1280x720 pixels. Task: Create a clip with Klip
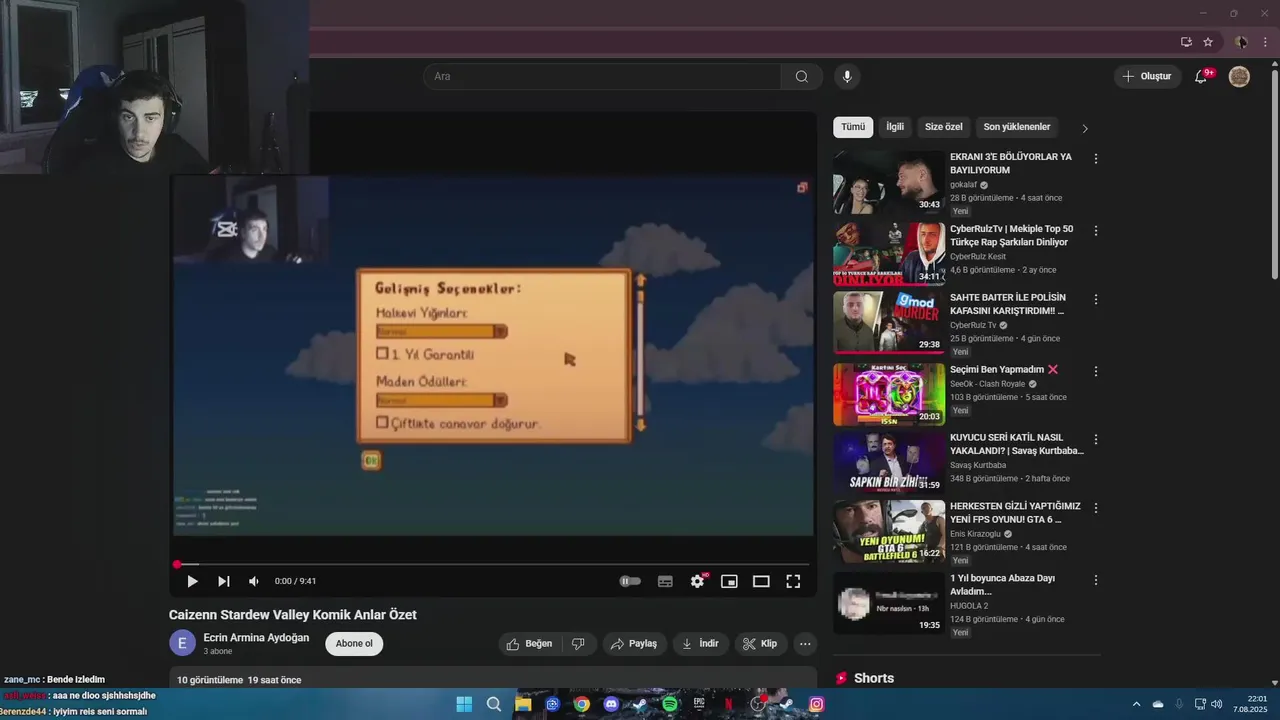pyautogui.click(x=761, y=644)
